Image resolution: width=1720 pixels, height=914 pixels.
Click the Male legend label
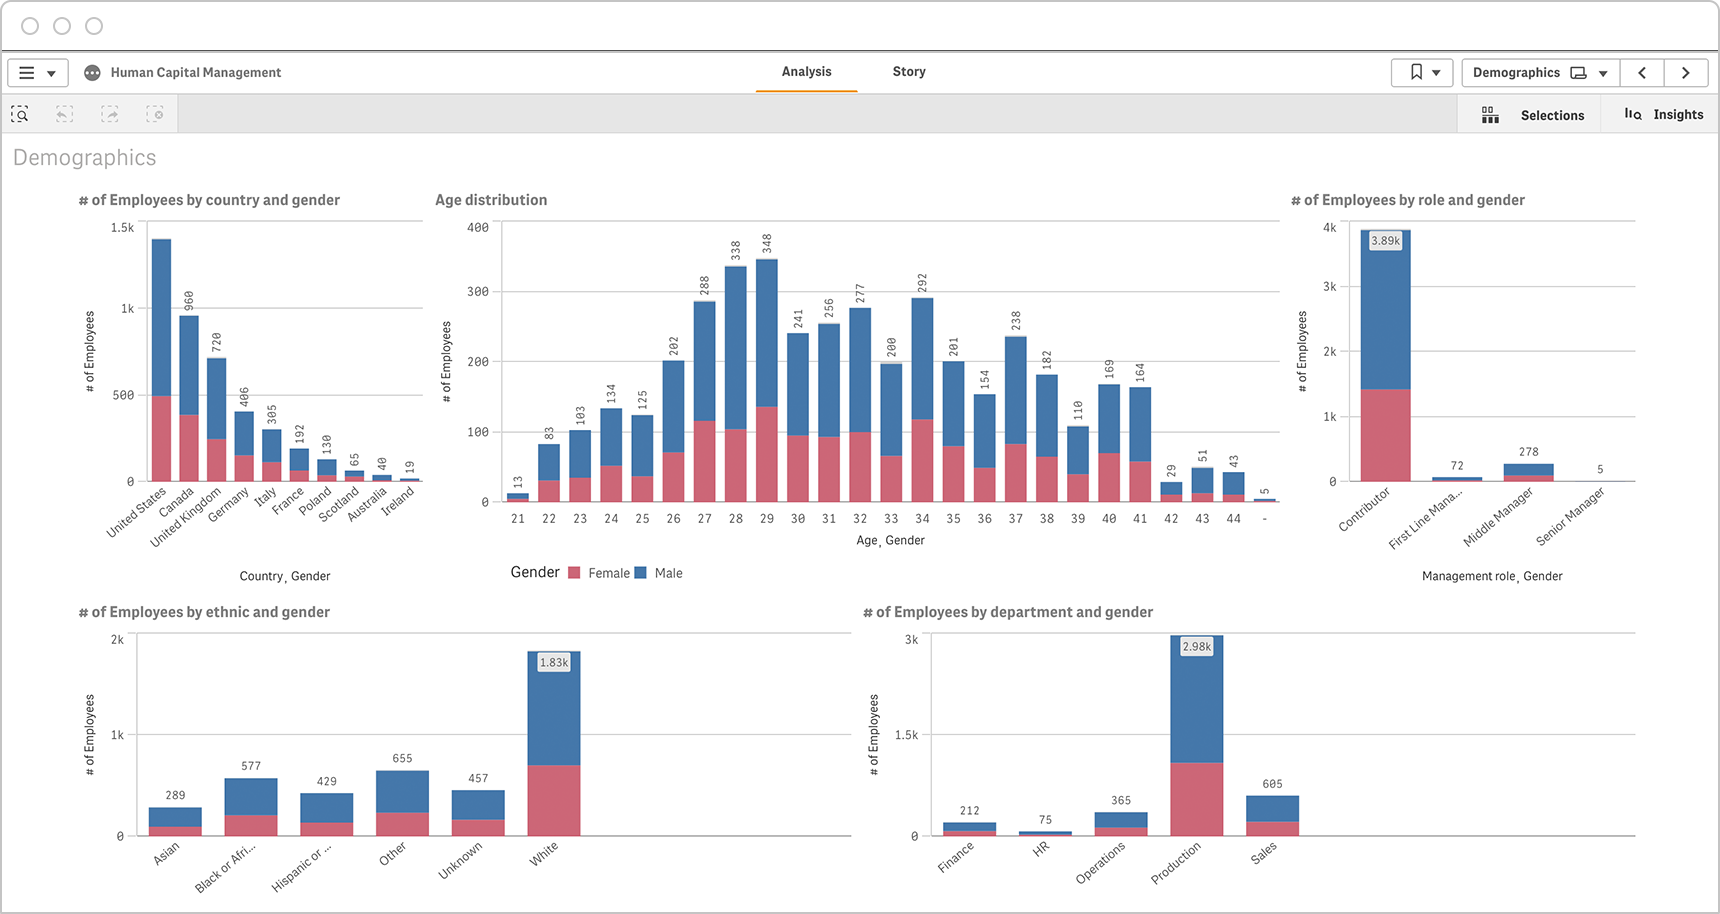(668, 573)
